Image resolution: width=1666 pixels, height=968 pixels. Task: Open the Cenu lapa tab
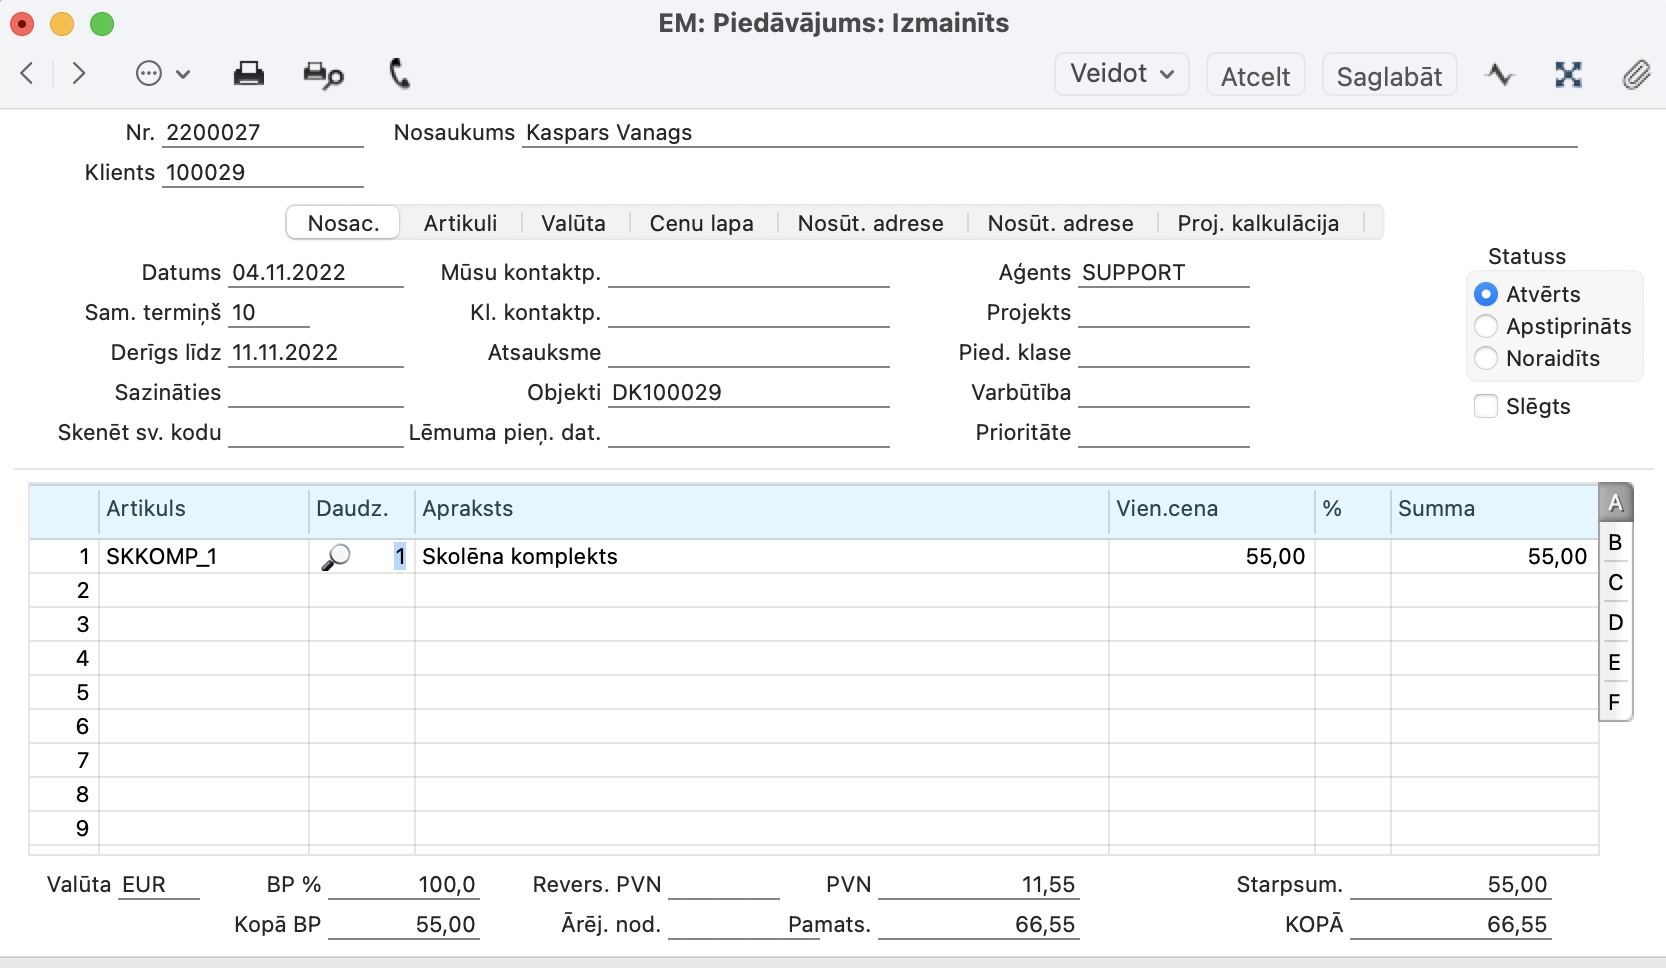click(701, 223)
